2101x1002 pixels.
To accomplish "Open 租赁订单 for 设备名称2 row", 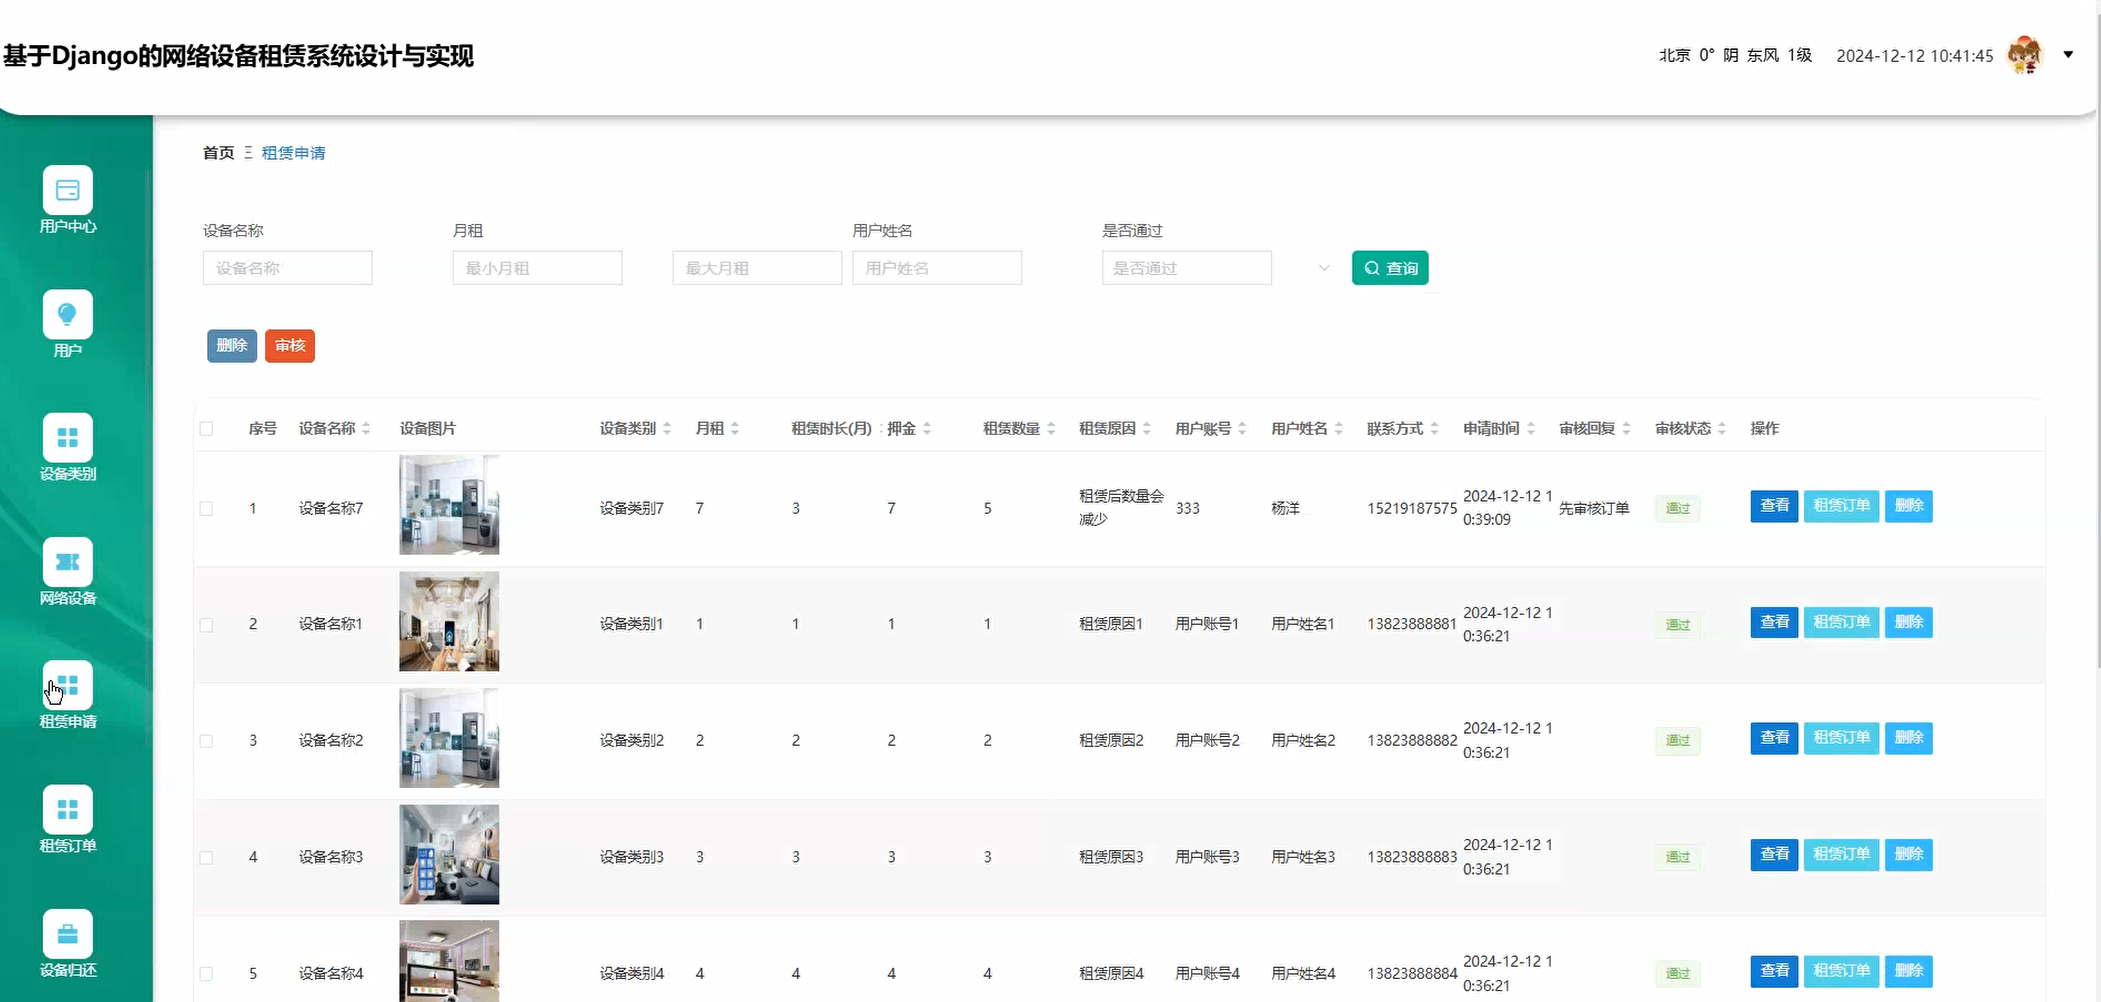I will tap(1841, 738).
